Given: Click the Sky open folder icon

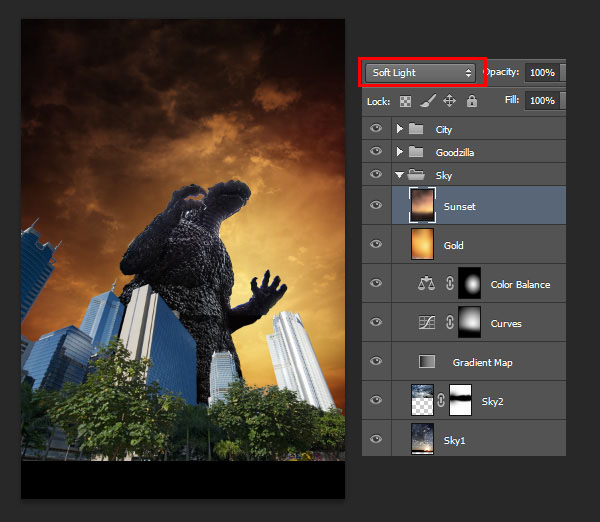Looking at the screenshot, I should pos(416,175).
